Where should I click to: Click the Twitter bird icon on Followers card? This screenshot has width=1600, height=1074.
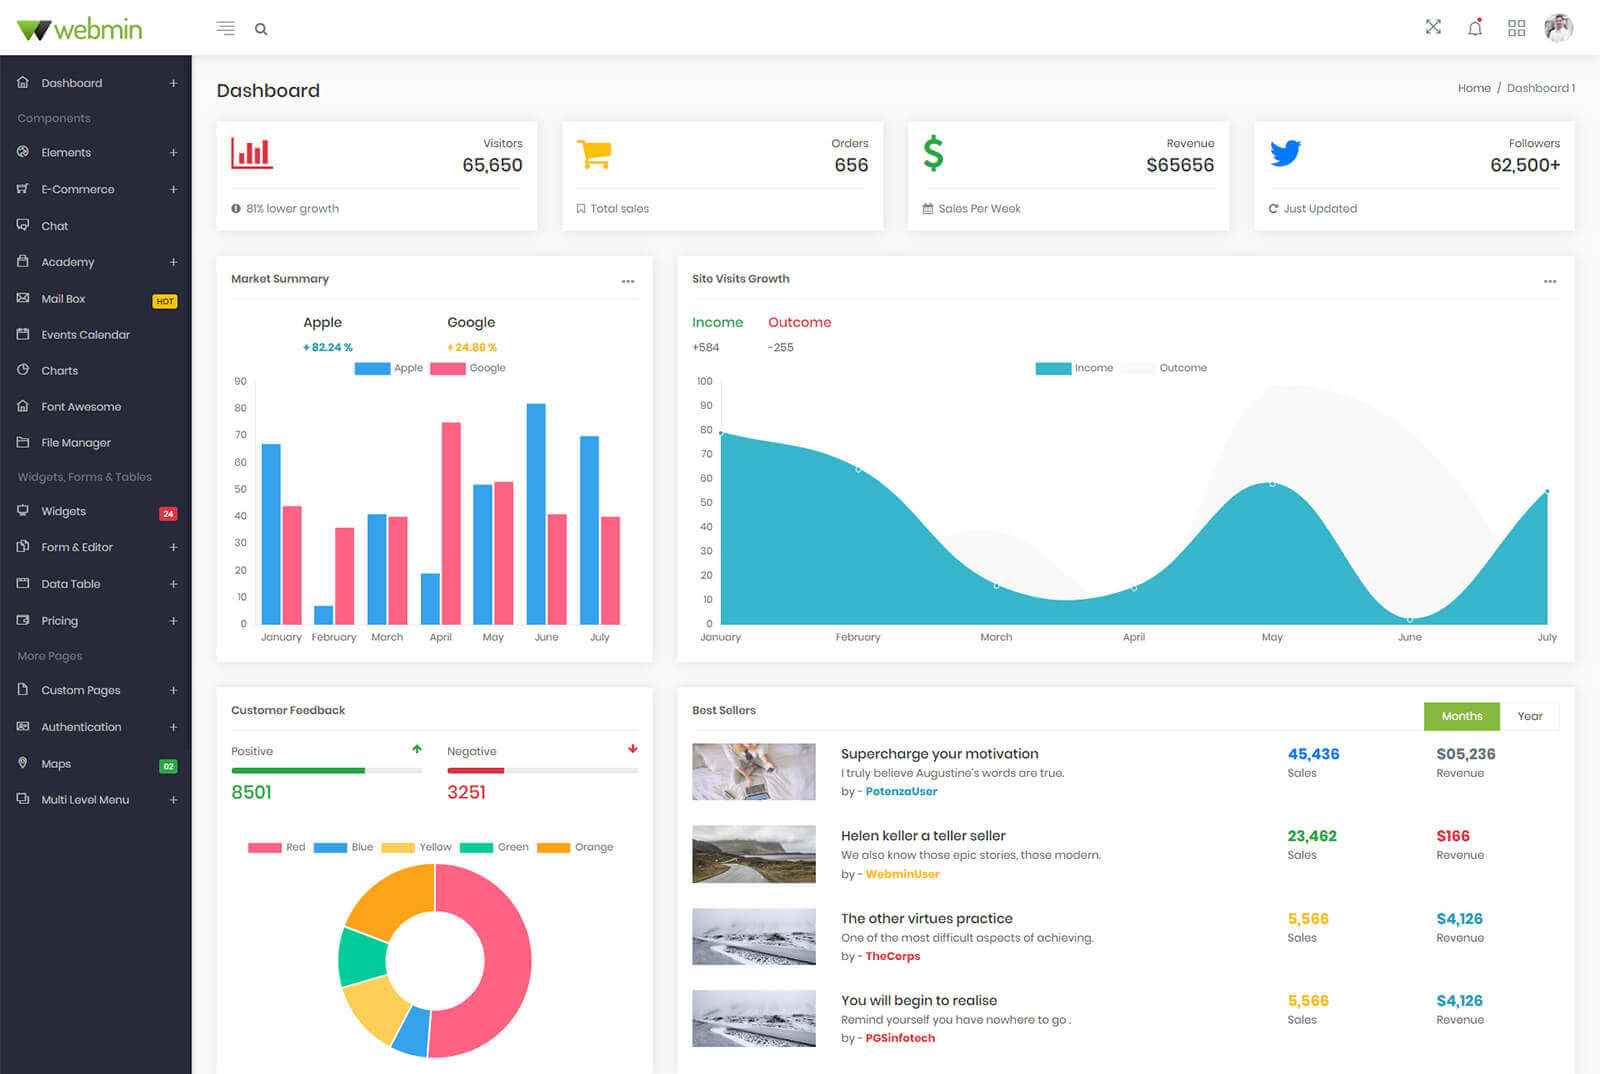point(1285,153)
